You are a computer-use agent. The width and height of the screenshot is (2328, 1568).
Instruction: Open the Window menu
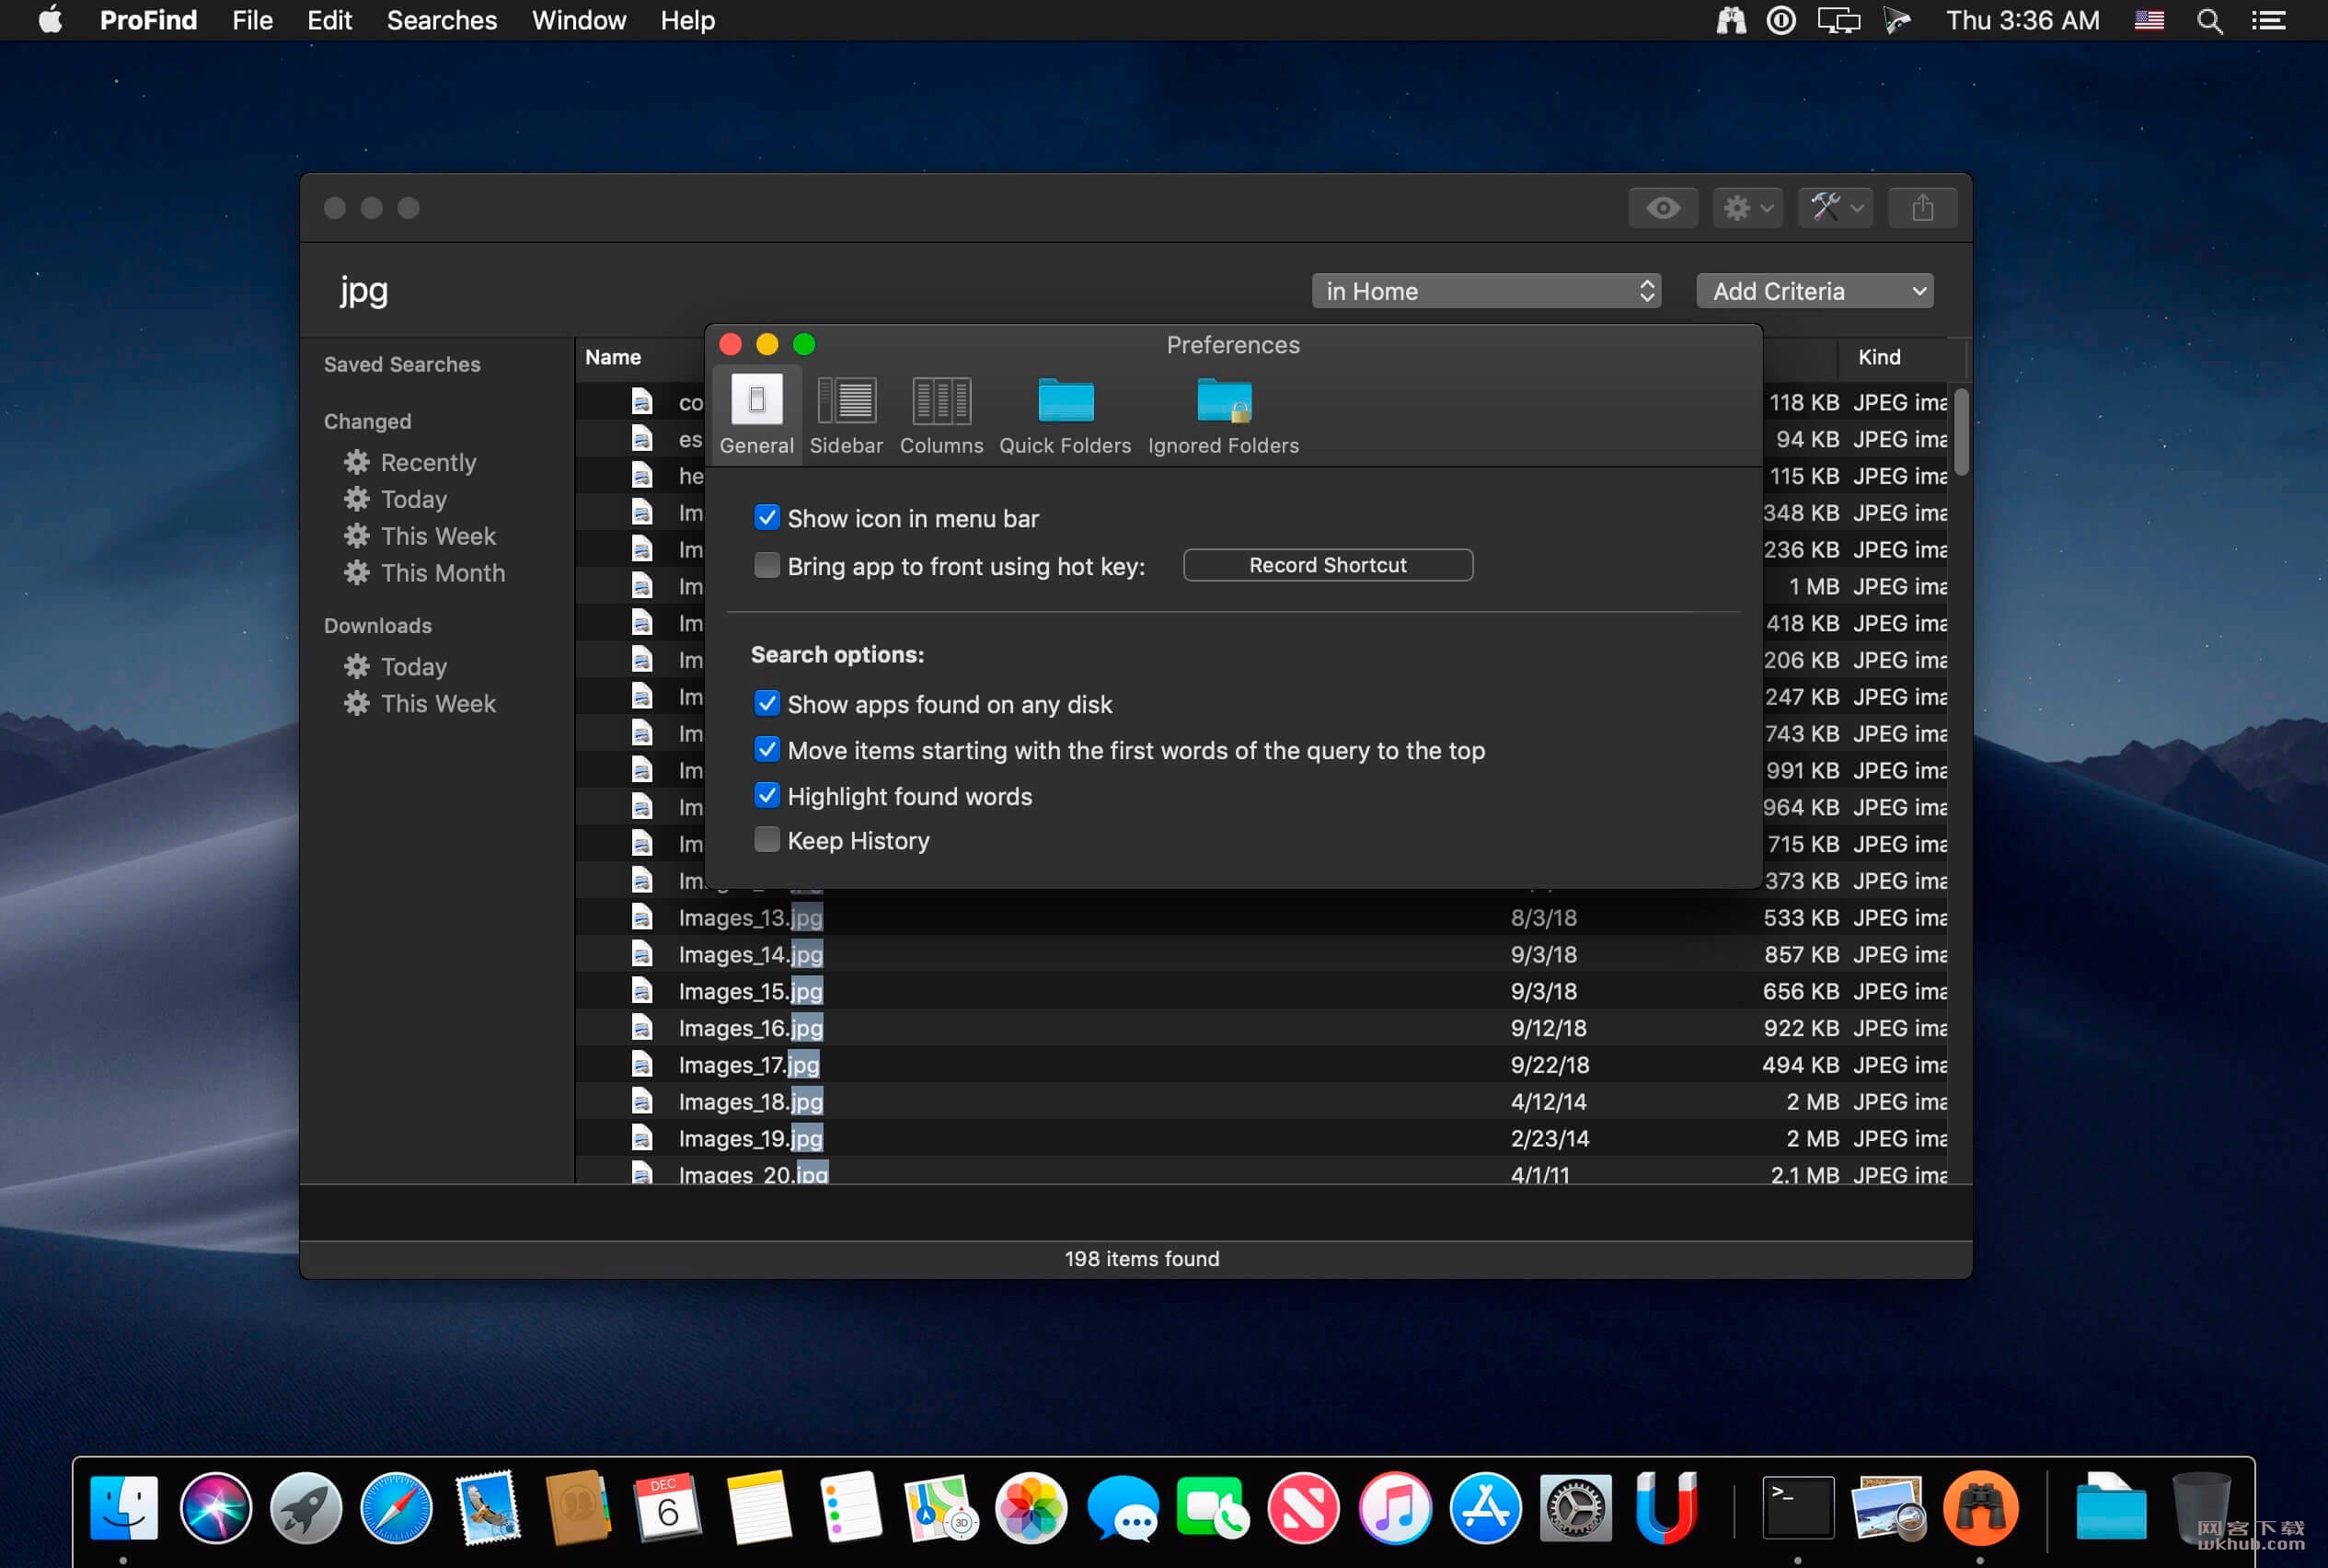(579, 20)
